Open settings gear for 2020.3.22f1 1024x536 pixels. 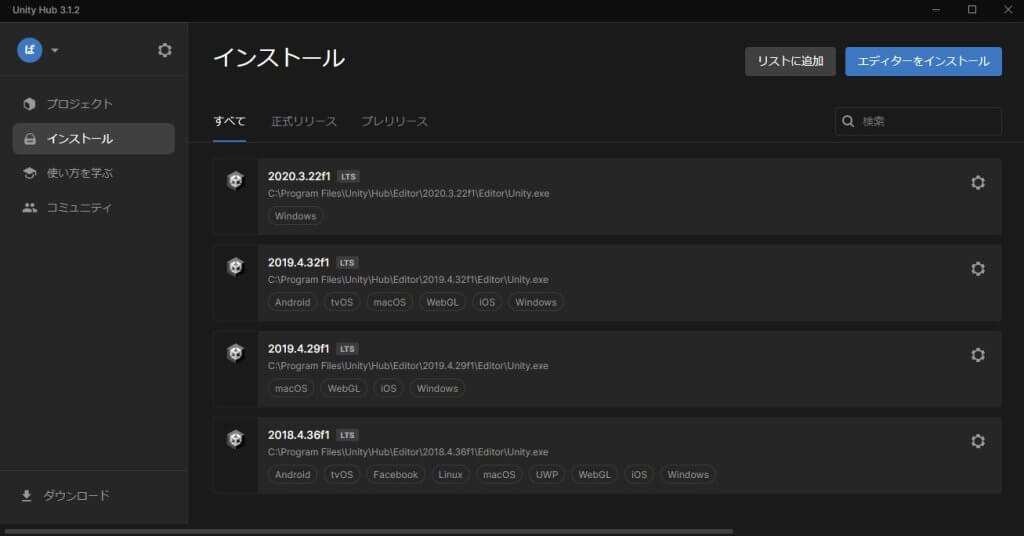978,183
